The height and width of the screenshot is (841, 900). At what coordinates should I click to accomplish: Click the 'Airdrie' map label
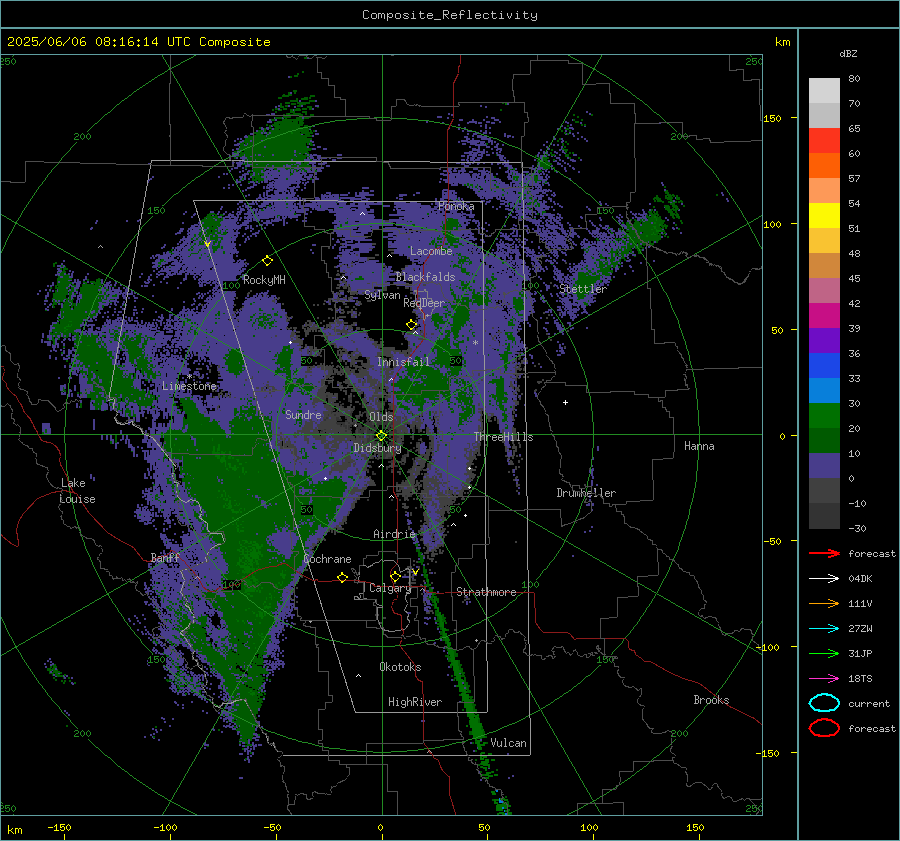tap(394, 534)
